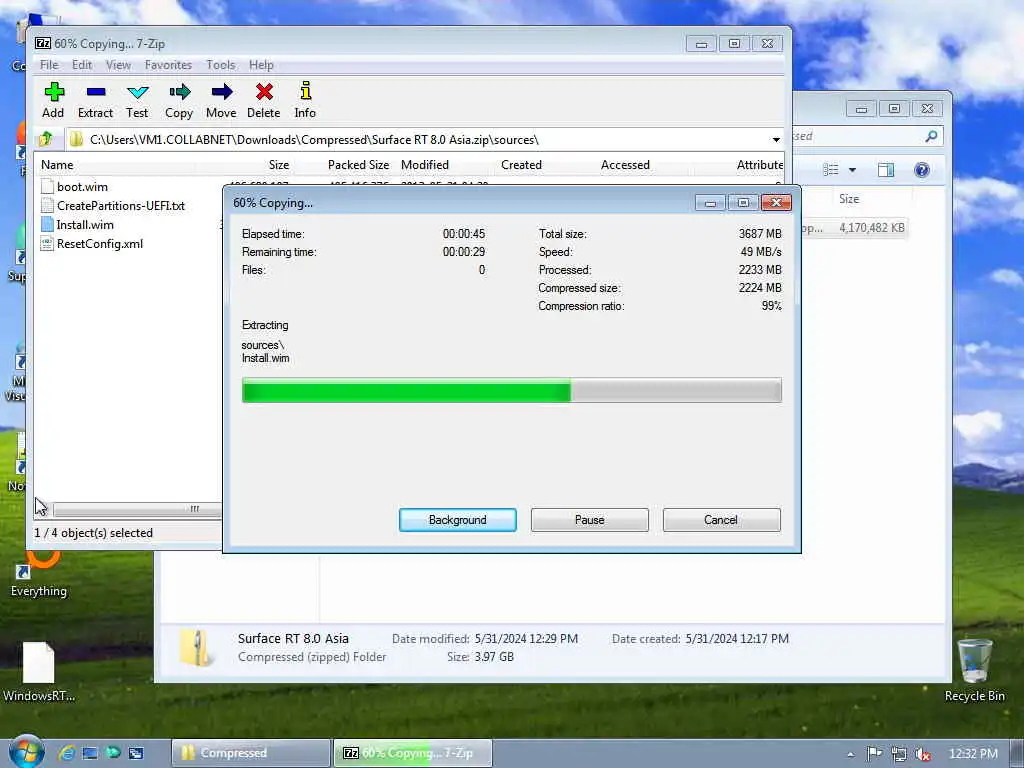
Task: Open the View menu in 7-Zip
Action: [x=118, y=65]
